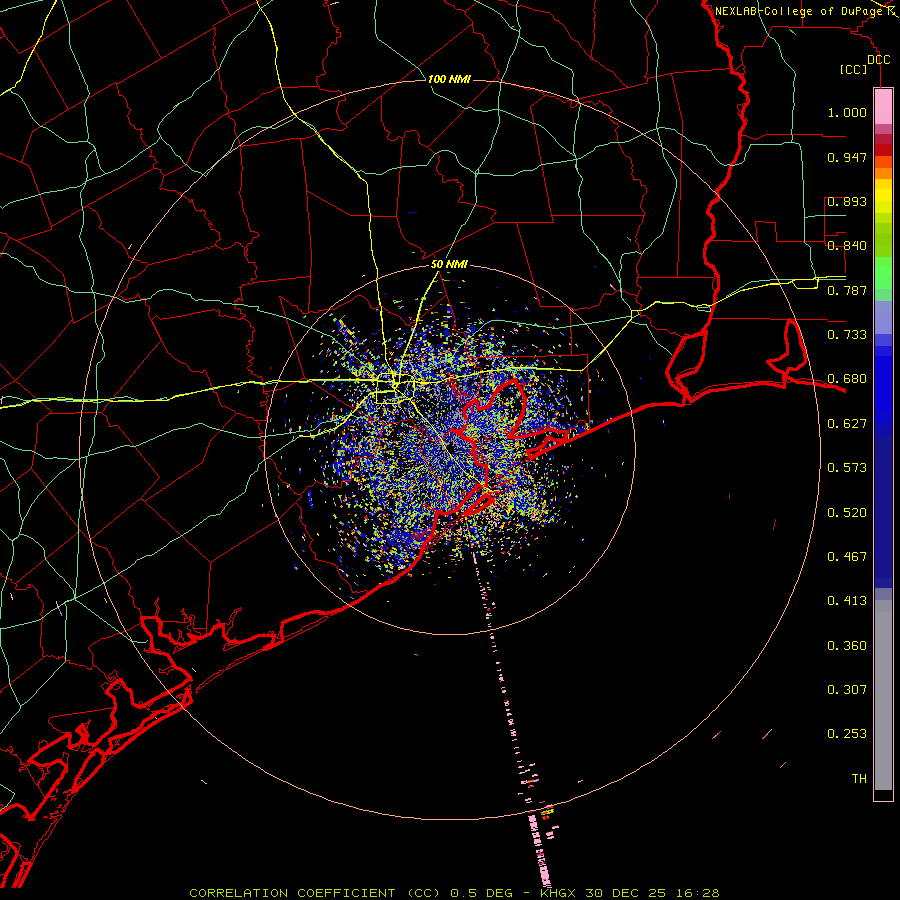Click the pink segment at color bar top

[883, 107]
